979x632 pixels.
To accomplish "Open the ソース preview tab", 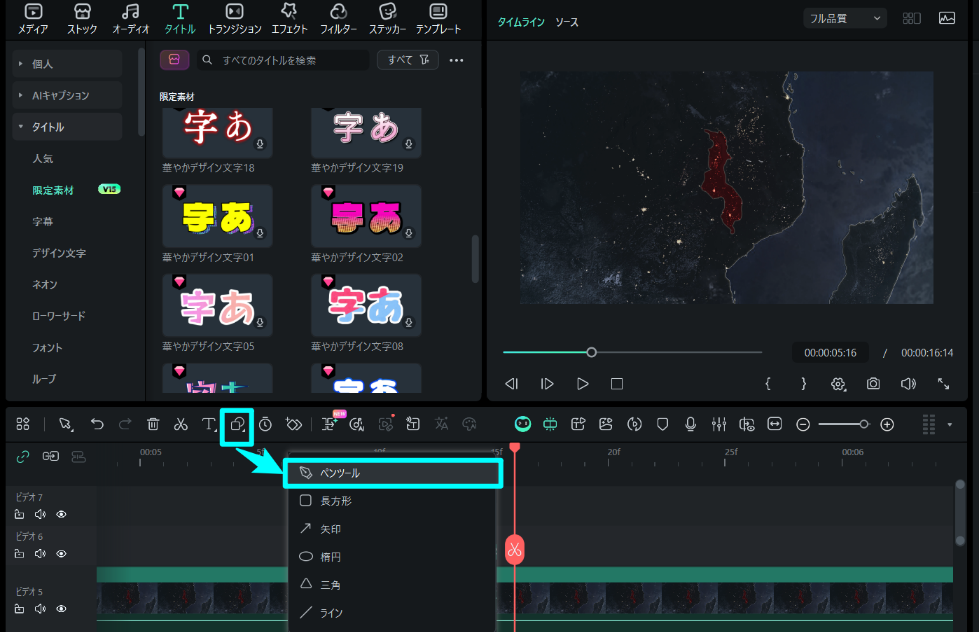I will pos(567,22).
